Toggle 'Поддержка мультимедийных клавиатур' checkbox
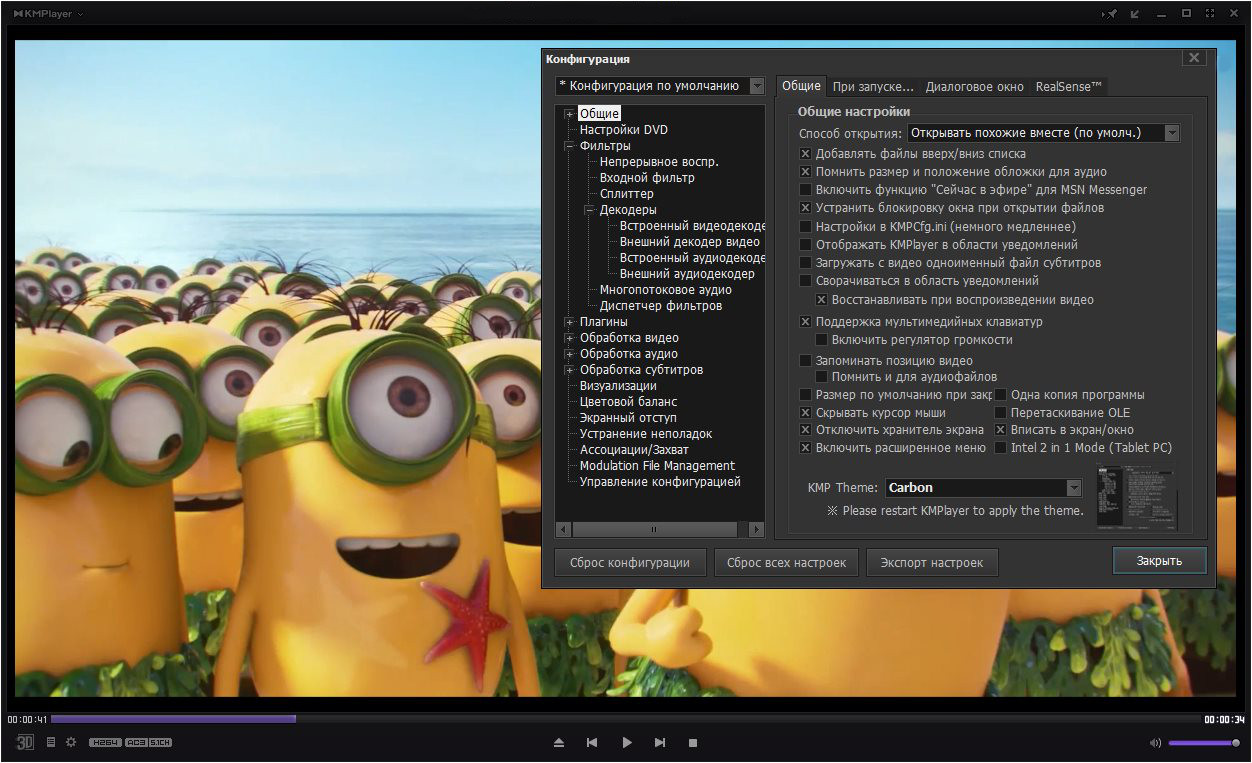Image resolution: width=1252 pixels, height=763 pixels. pyautogui.click(x=806, y=322)
